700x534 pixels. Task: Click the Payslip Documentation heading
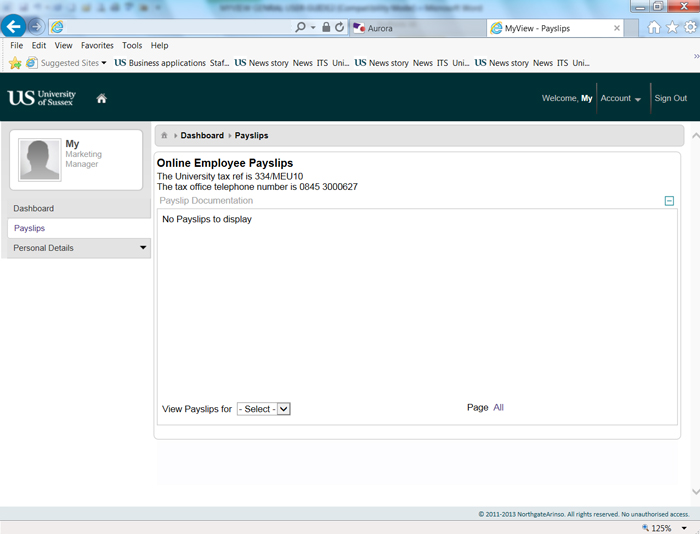click(206, 201)
